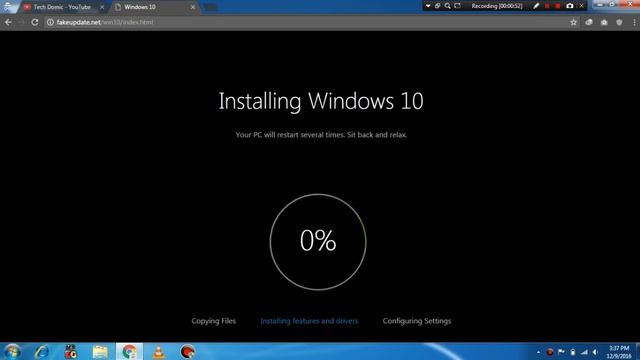Stop recording with the rightmost red square button
Image resolution: width=640 pixels, height=360 pixels.
(x=558, y=6)
